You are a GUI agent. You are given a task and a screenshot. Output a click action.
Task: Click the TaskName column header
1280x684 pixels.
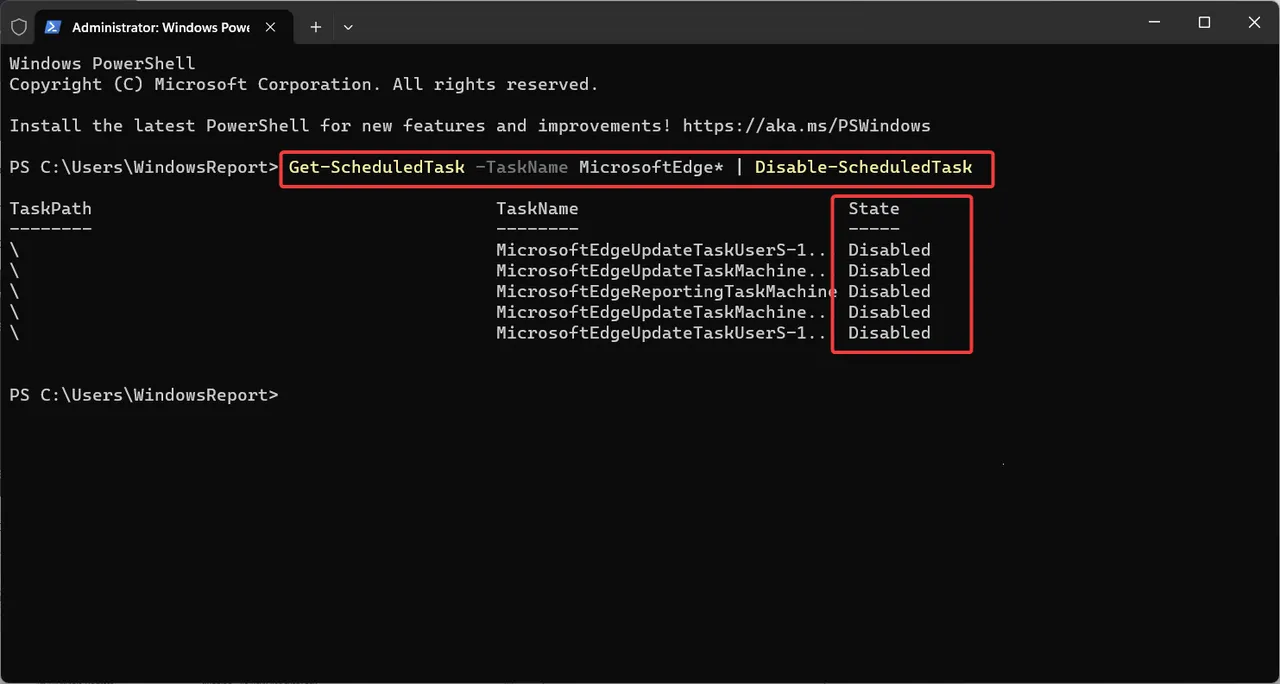tap(537, 209)
